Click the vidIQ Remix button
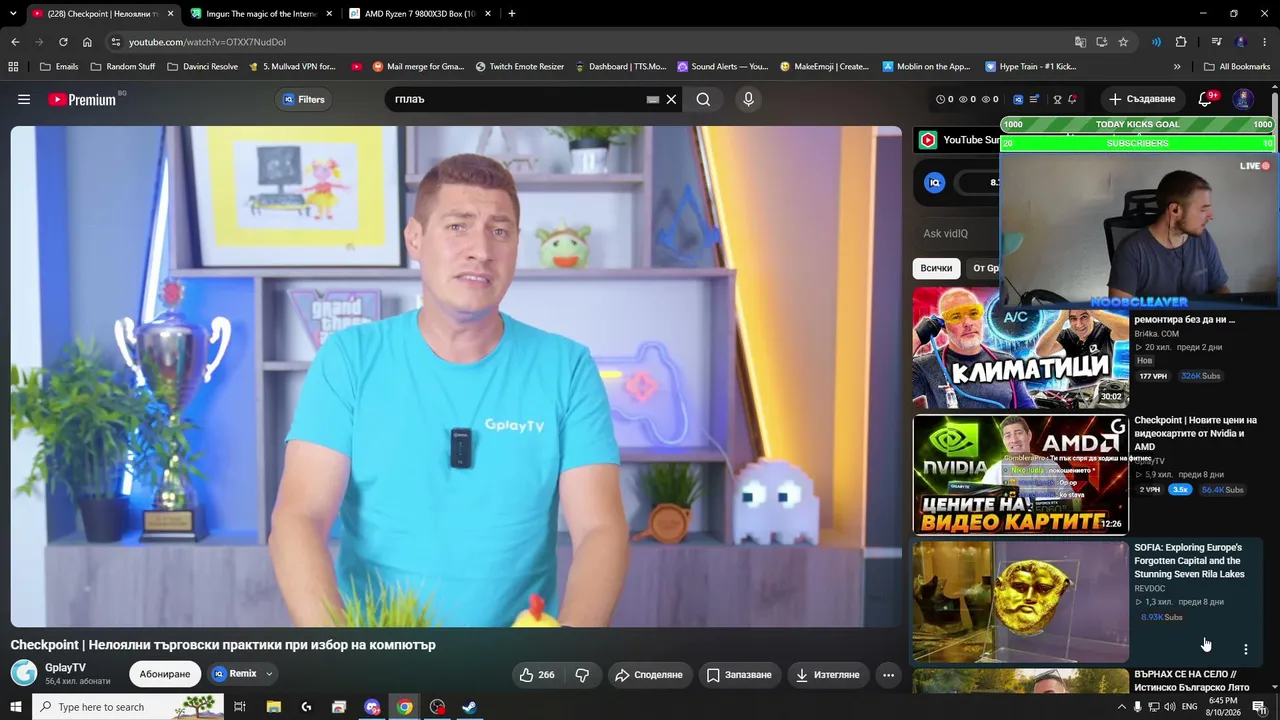The image size is (1280, 720). click(x=235, y=674)
